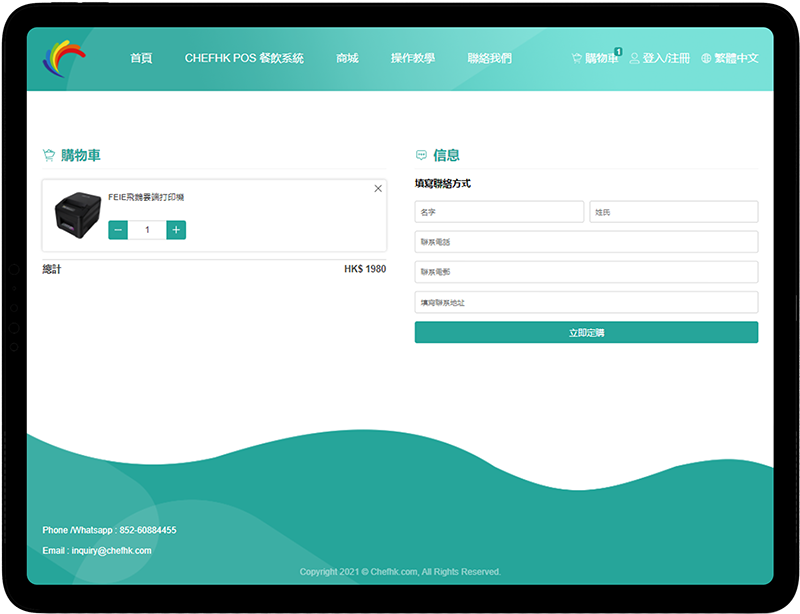The width and height of the screenshot is (800, 614).
Task: Open the FEIE飛鵝雲端打印機 product name
Action: tap(146, 197)
